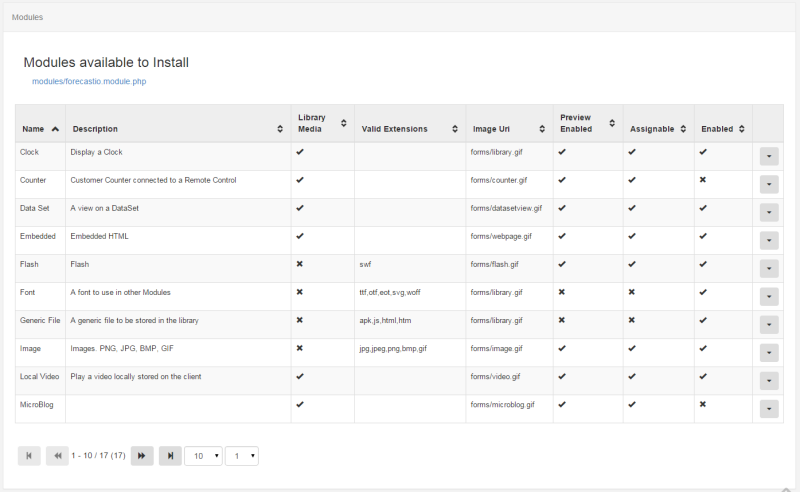
Task: Open the Clock row action dropdown
Action: point(769,156)
